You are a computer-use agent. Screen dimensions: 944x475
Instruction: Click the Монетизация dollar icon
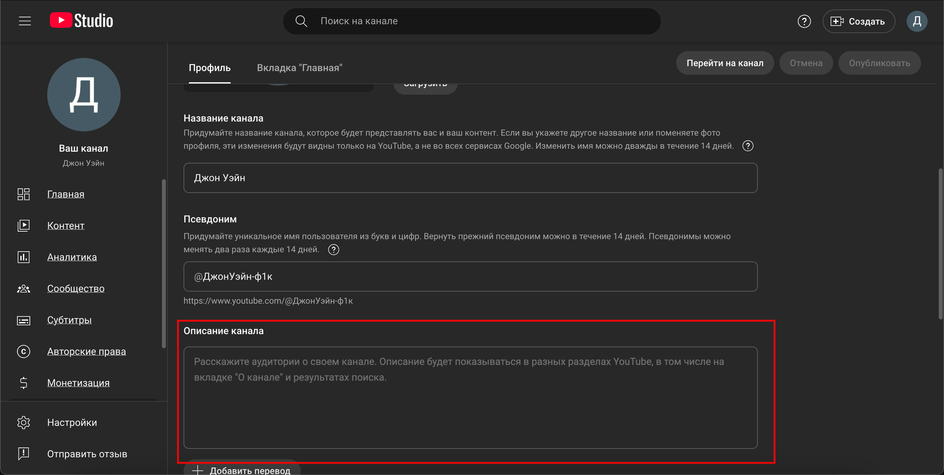pyautogui.click(x=23, y=383)
